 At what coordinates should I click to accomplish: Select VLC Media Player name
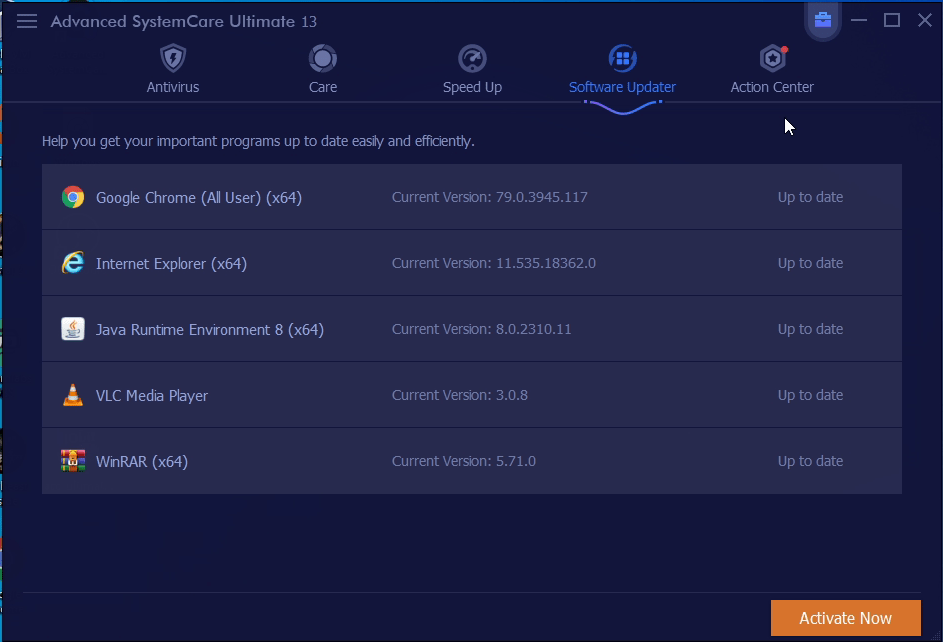point(152,396)
